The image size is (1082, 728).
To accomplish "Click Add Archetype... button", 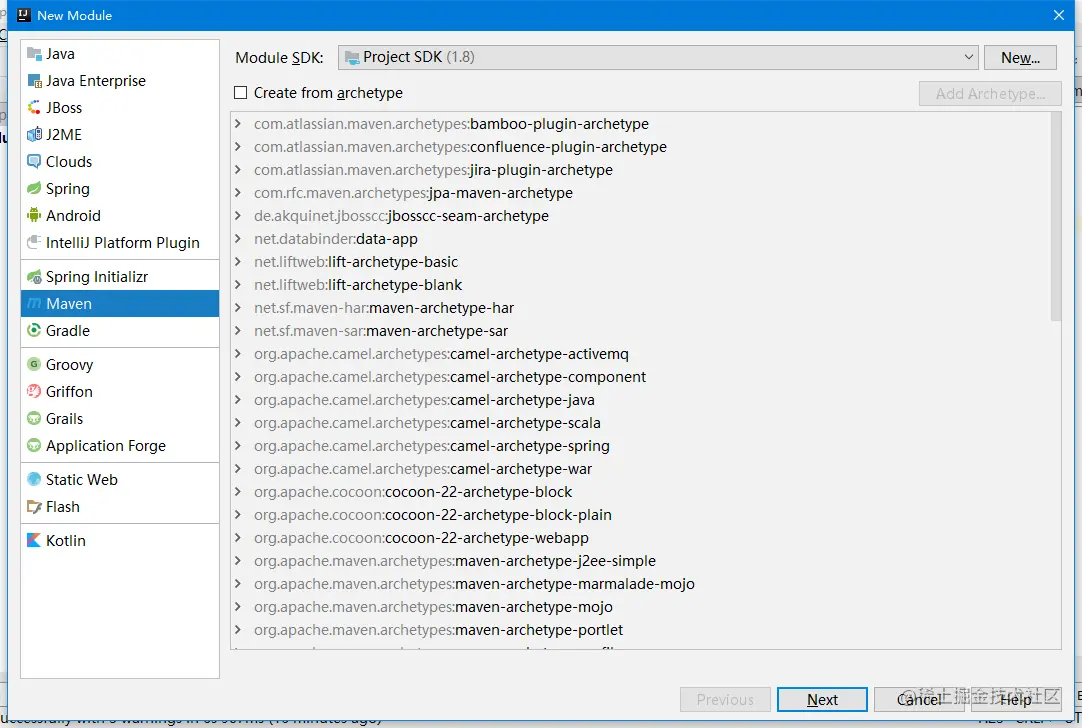I will pyautogui.click(x=990, y=93).
